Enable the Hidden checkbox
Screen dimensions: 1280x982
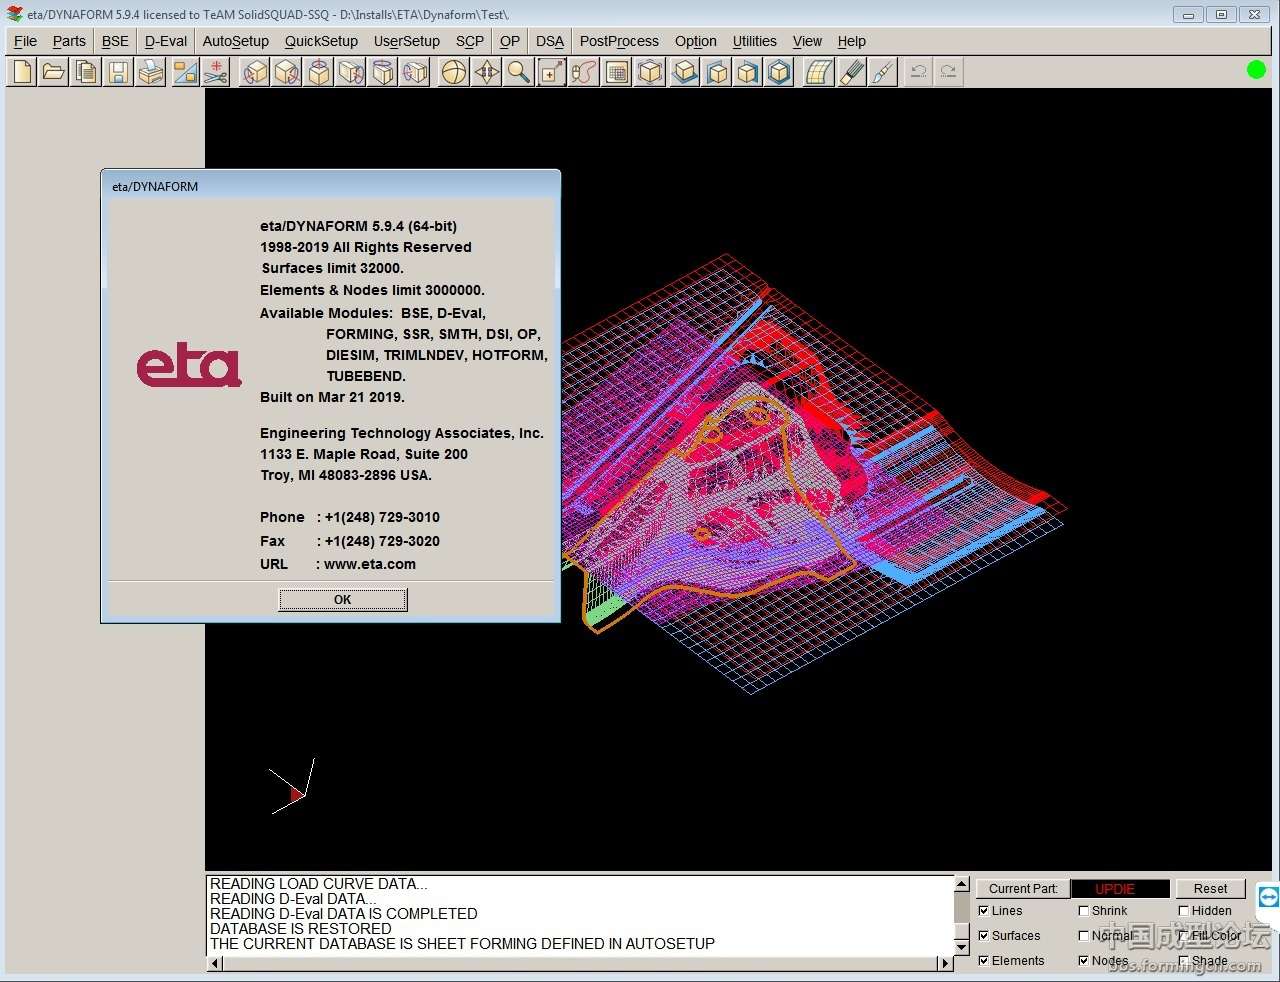(x=1184, y=911)
